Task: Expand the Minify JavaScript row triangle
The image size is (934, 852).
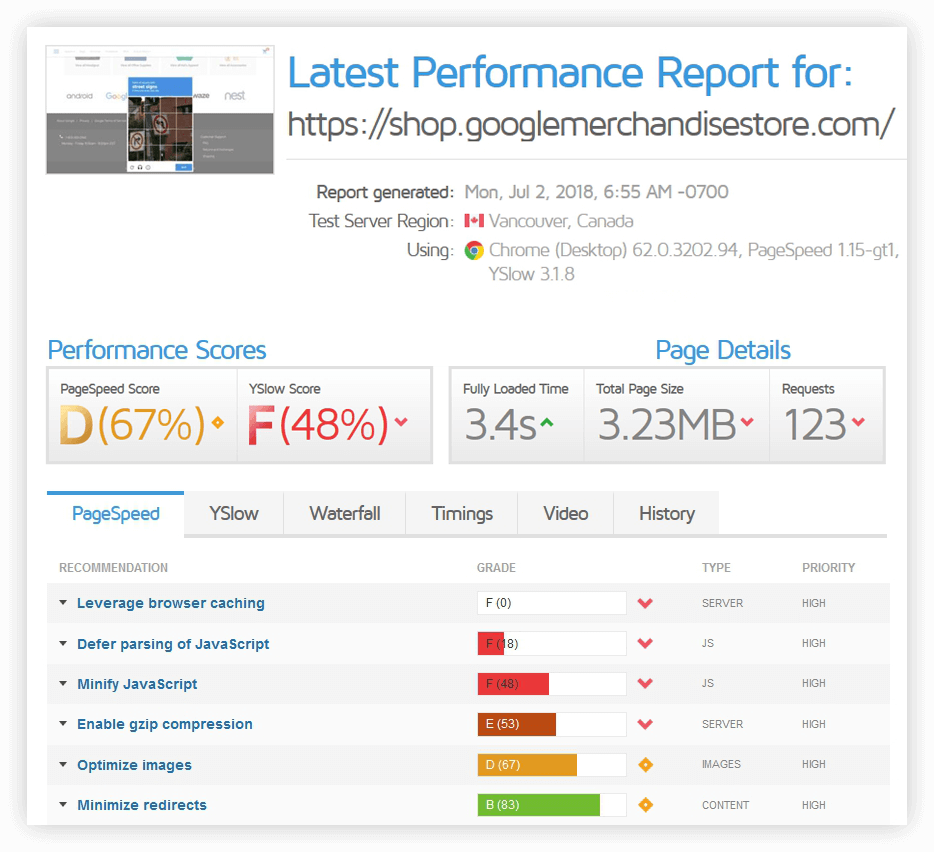Action: [x=63, y=683]
